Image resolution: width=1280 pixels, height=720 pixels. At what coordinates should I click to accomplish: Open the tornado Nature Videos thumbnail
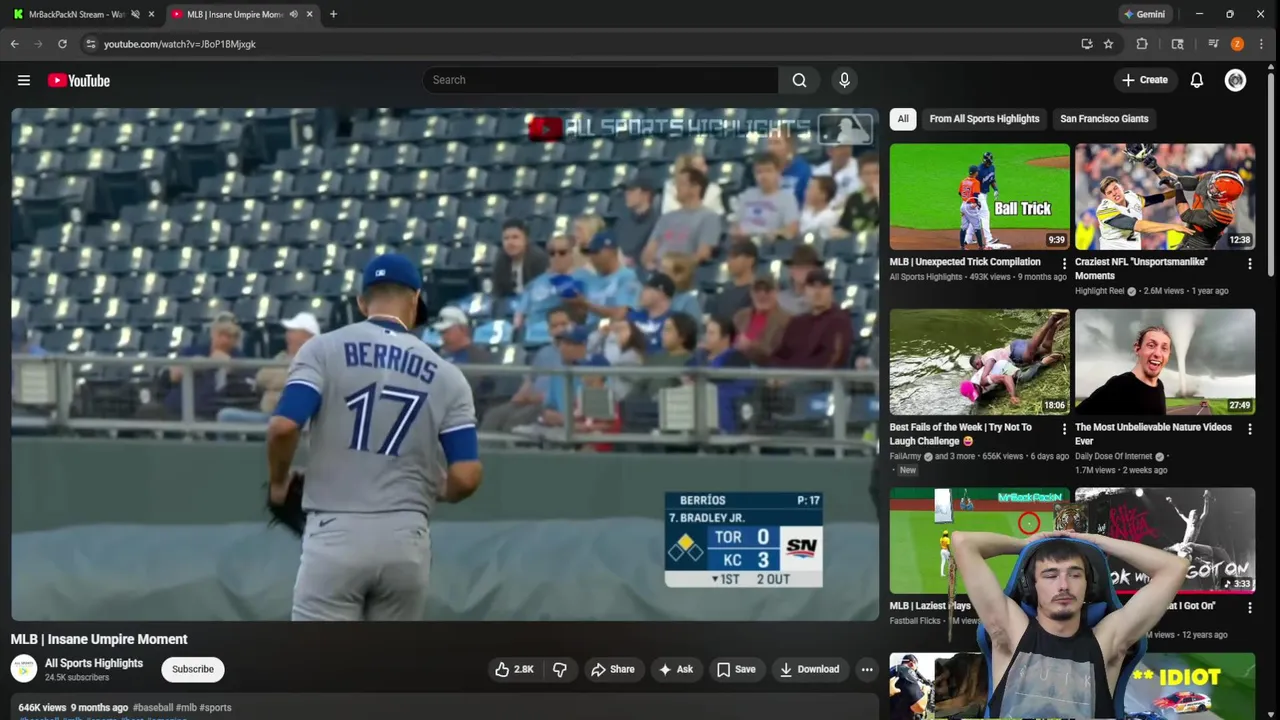click(x=1165, y=361)
